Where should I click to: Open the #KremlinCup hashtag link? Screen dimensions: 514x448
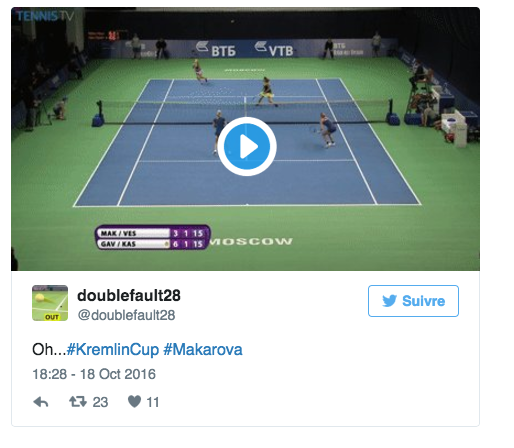113,350
